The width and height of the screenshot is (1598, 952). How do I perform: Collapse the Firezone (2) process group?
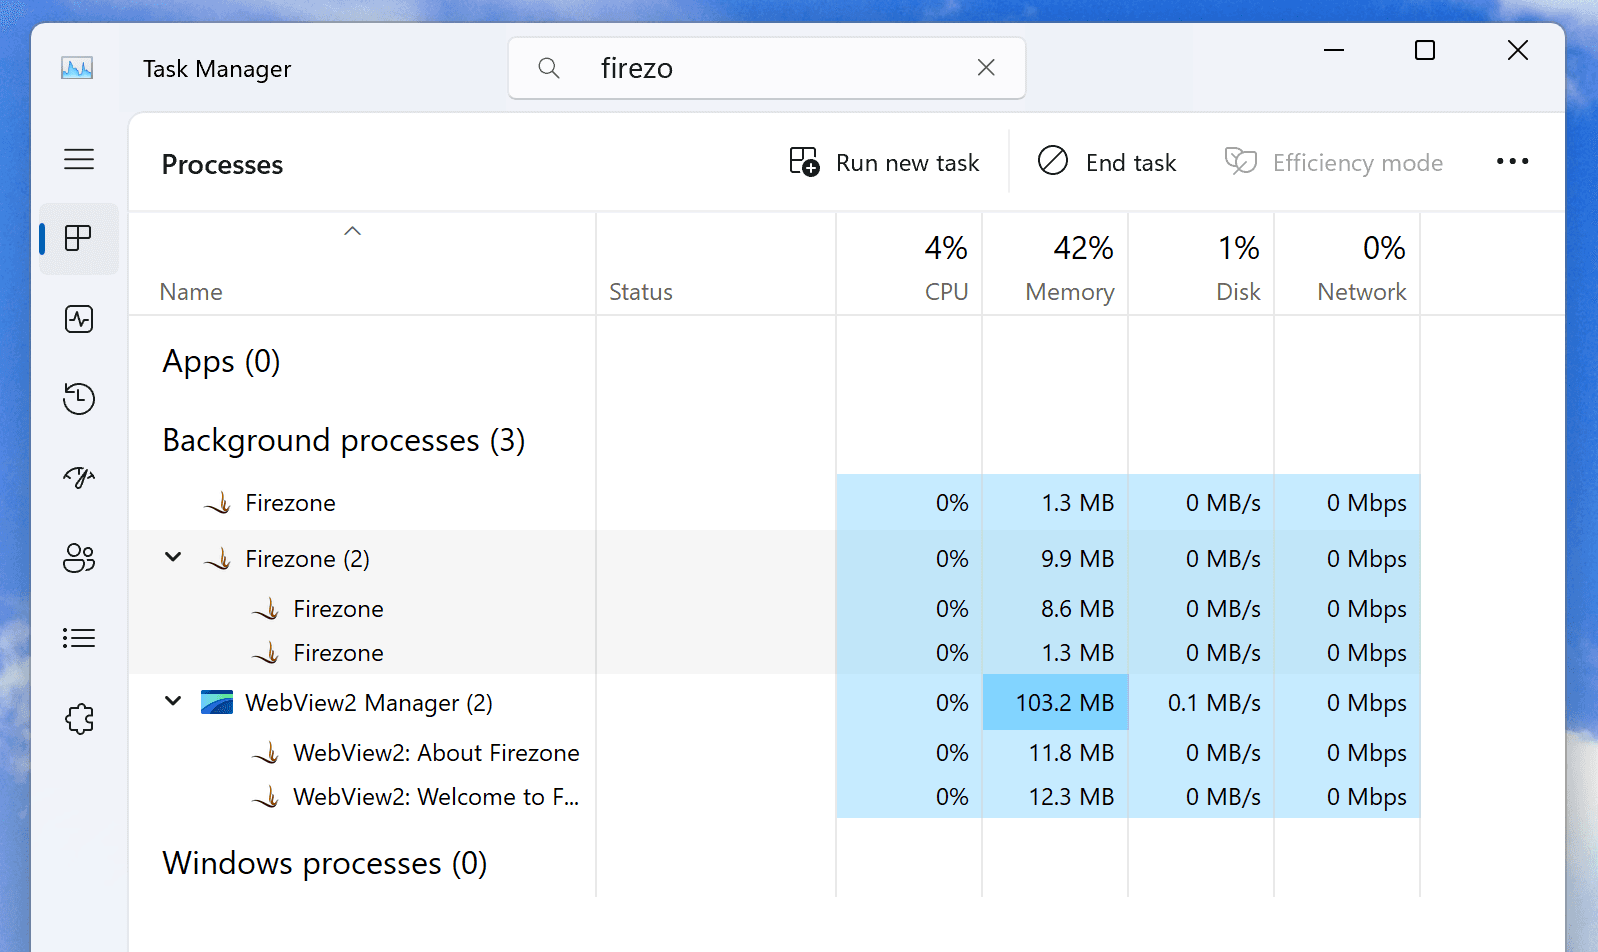[173, 558]
